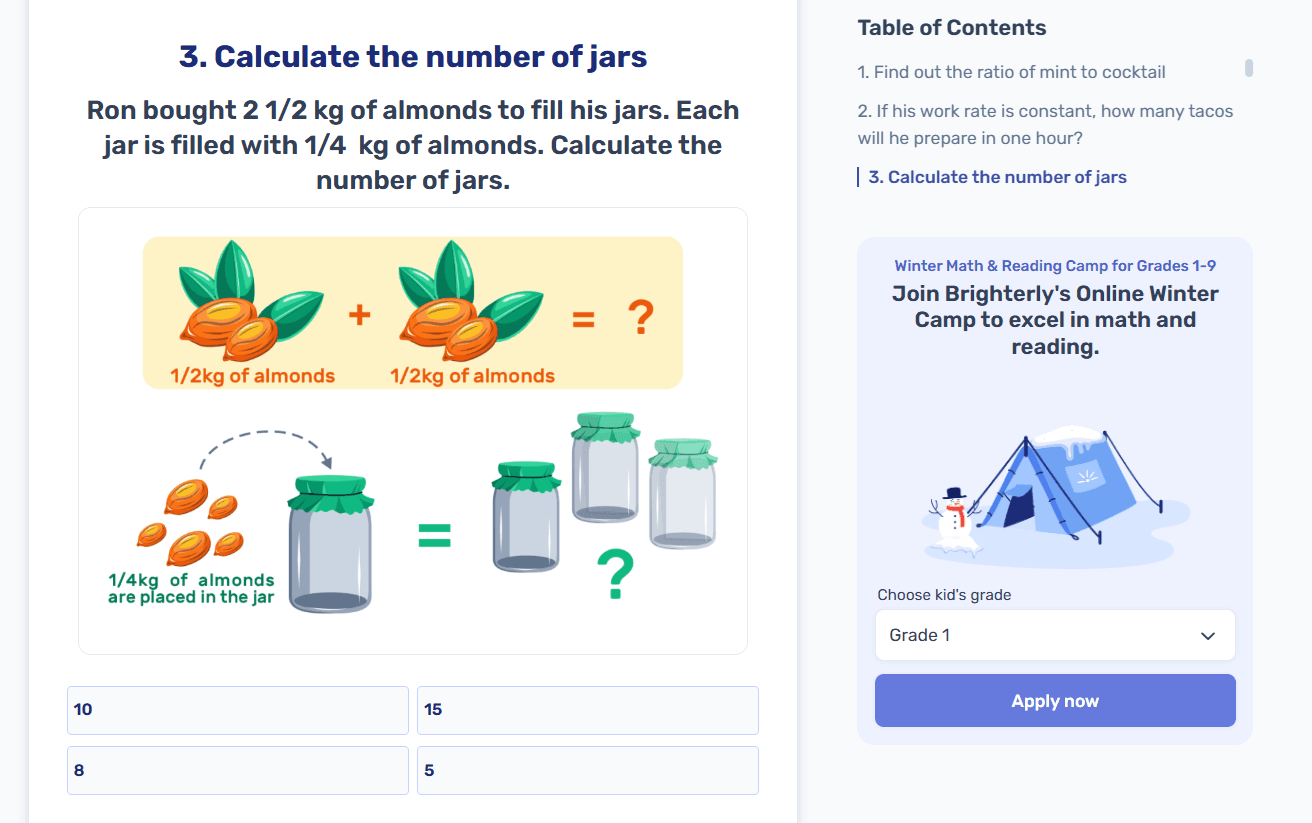Open 'Find out the ratio of mint' link
The height and width of the screenshot is (823, 1312).
[x=1011, y=72]
